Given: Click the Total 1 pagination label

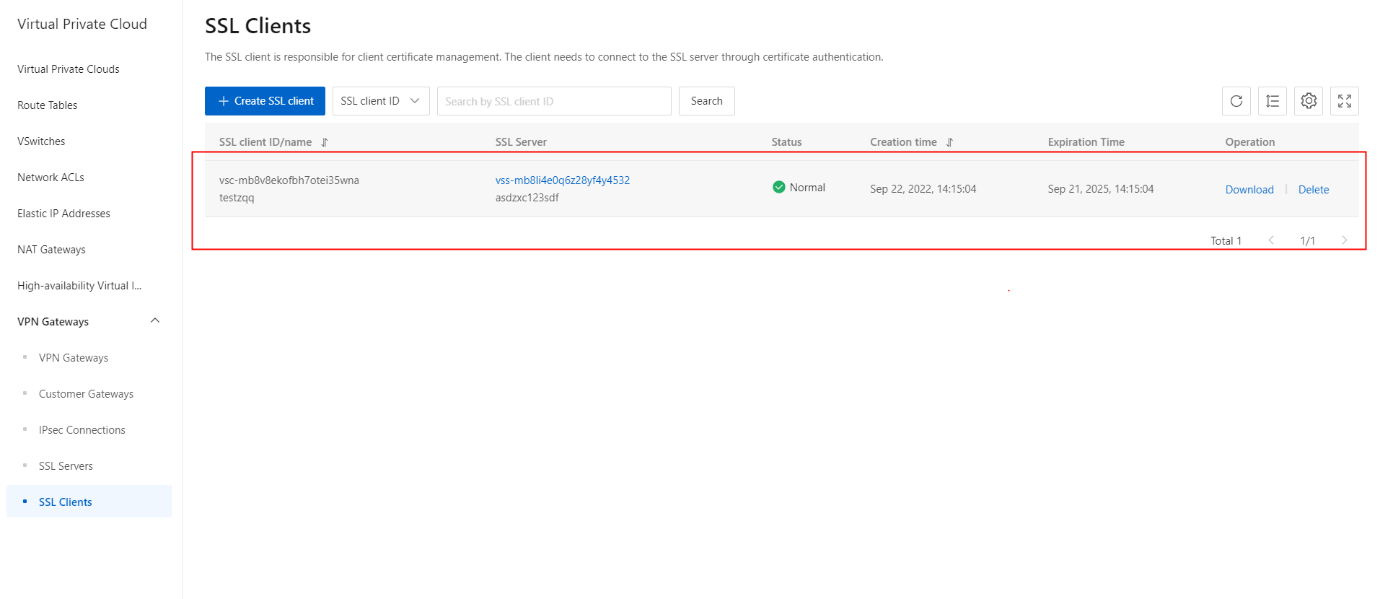Looking at the screenshot, I should pos(1226,241).
